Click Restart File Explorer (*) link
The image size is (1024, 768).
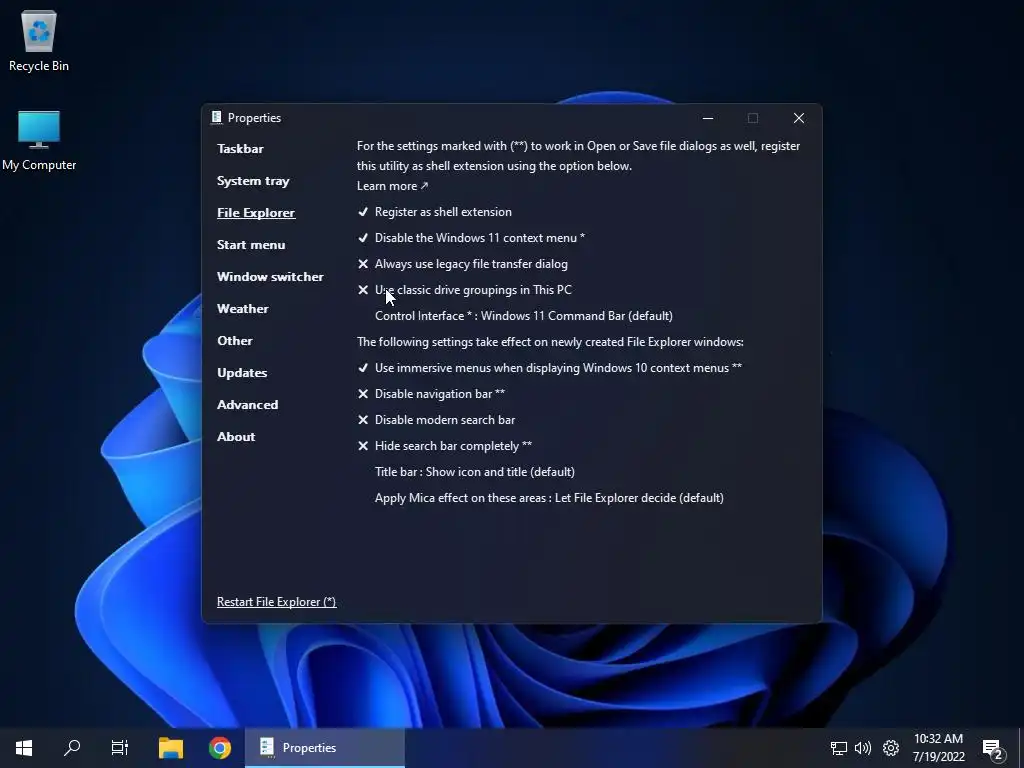click(277, 602)
